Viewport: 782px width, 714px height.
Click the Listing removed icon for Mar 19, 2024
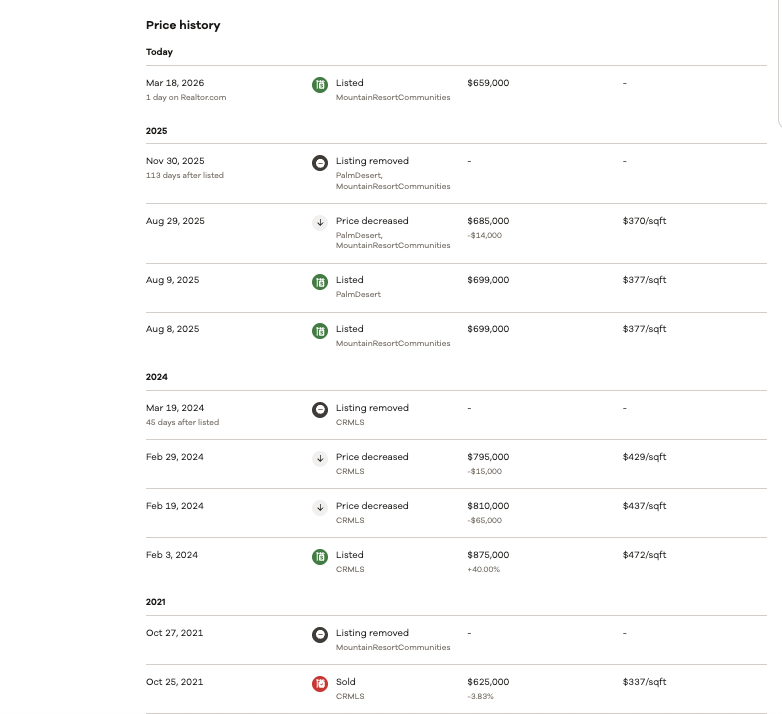click(x=320, y=410)
